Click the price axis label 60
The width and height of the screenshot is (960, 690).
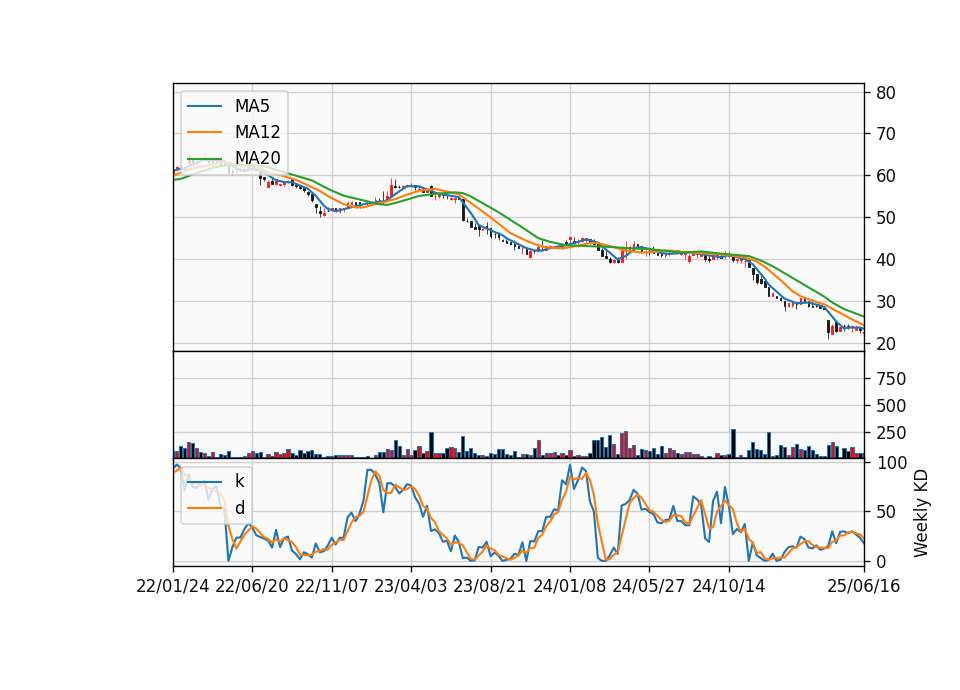886,176
